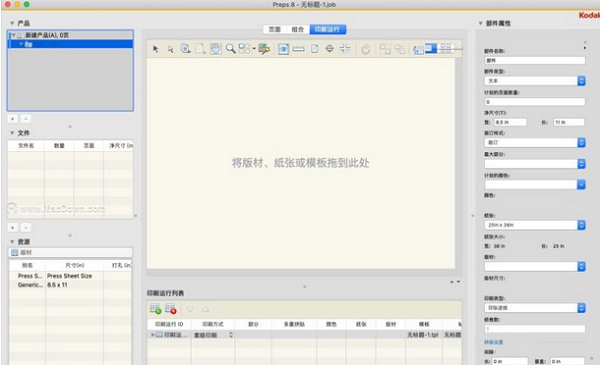Collapse the 资源 panel
The width and height of the screenshot is (600, 365).
click(12, 242)
